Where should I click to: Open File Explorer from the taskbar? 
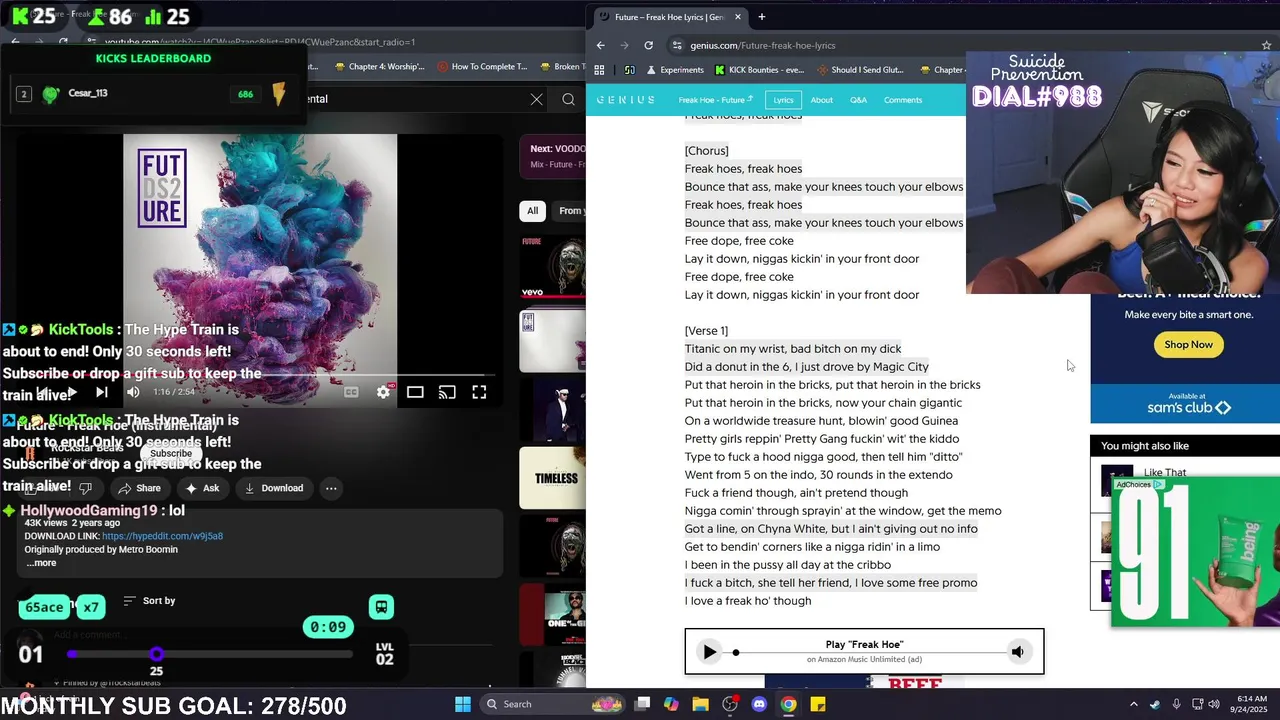tap(700, 704)
